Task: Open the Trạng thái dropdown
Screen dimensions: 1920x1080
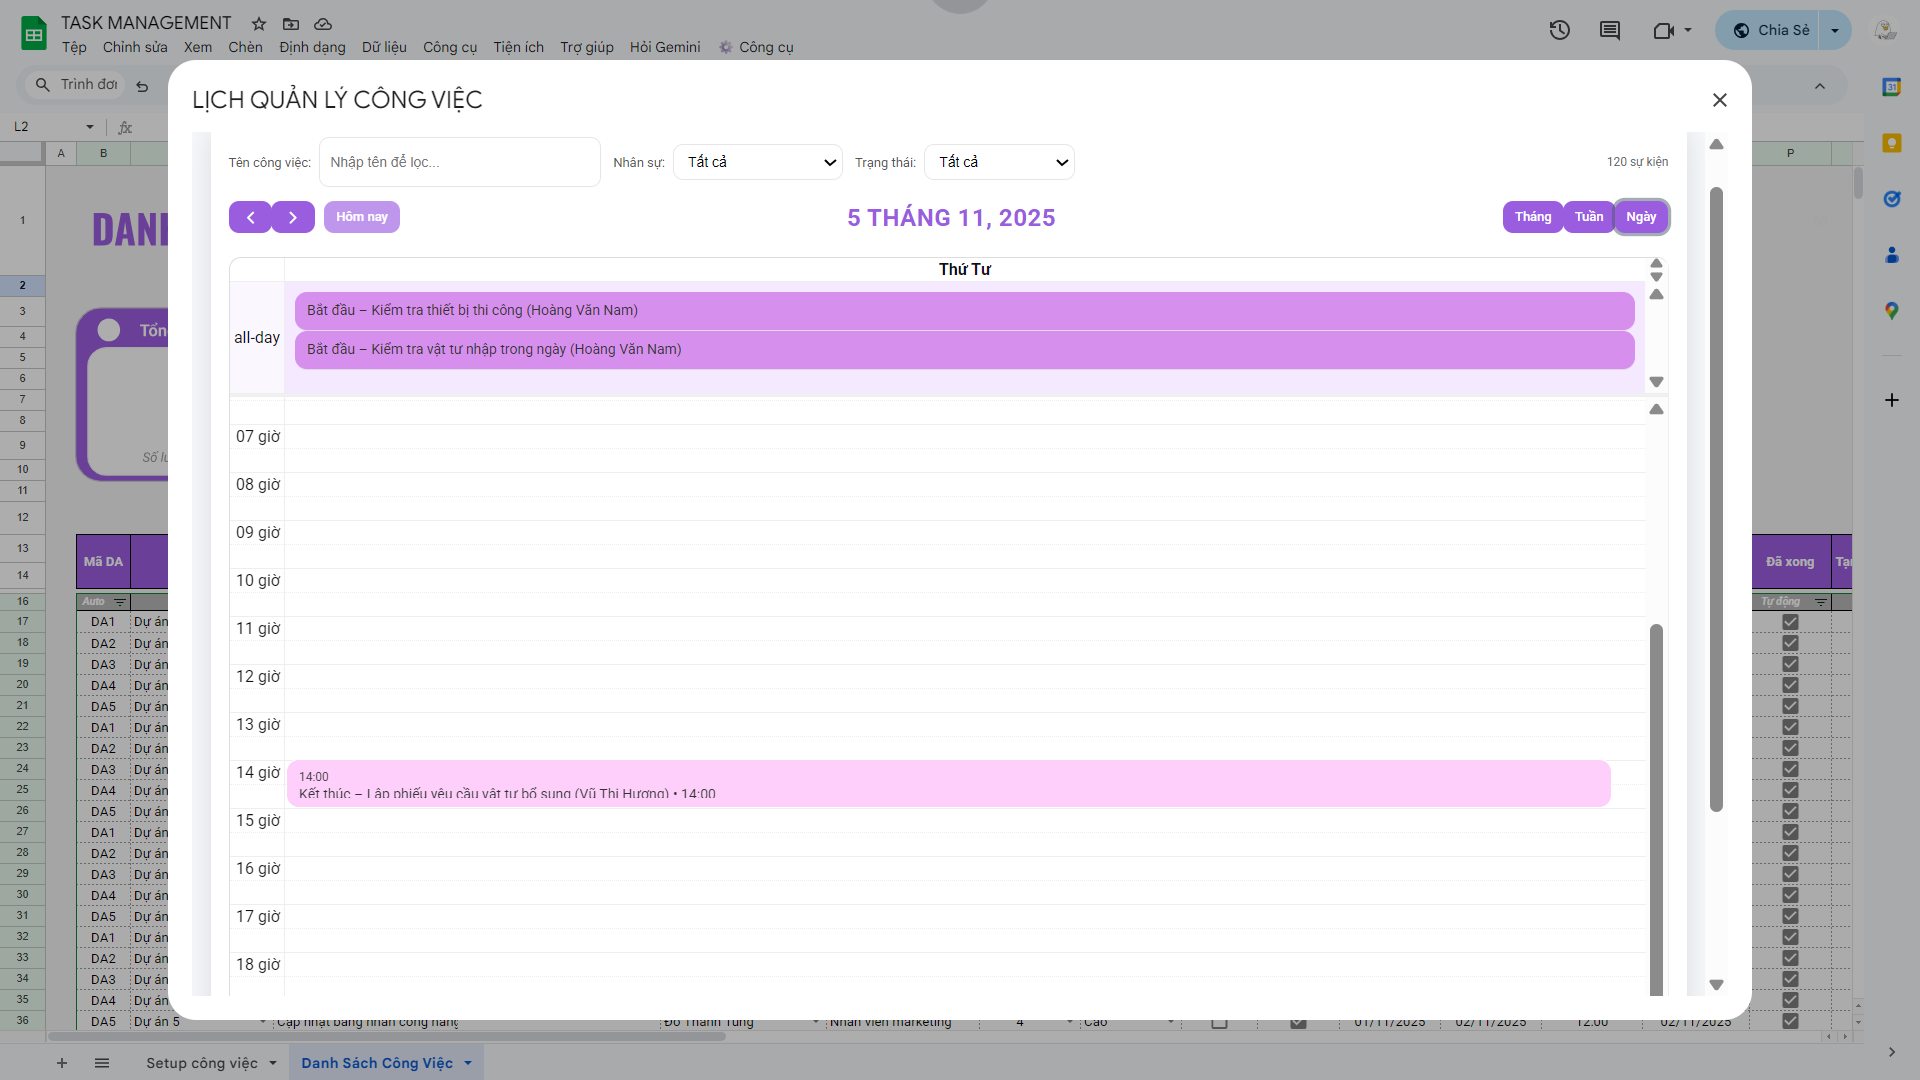Action: pos(999,162)
